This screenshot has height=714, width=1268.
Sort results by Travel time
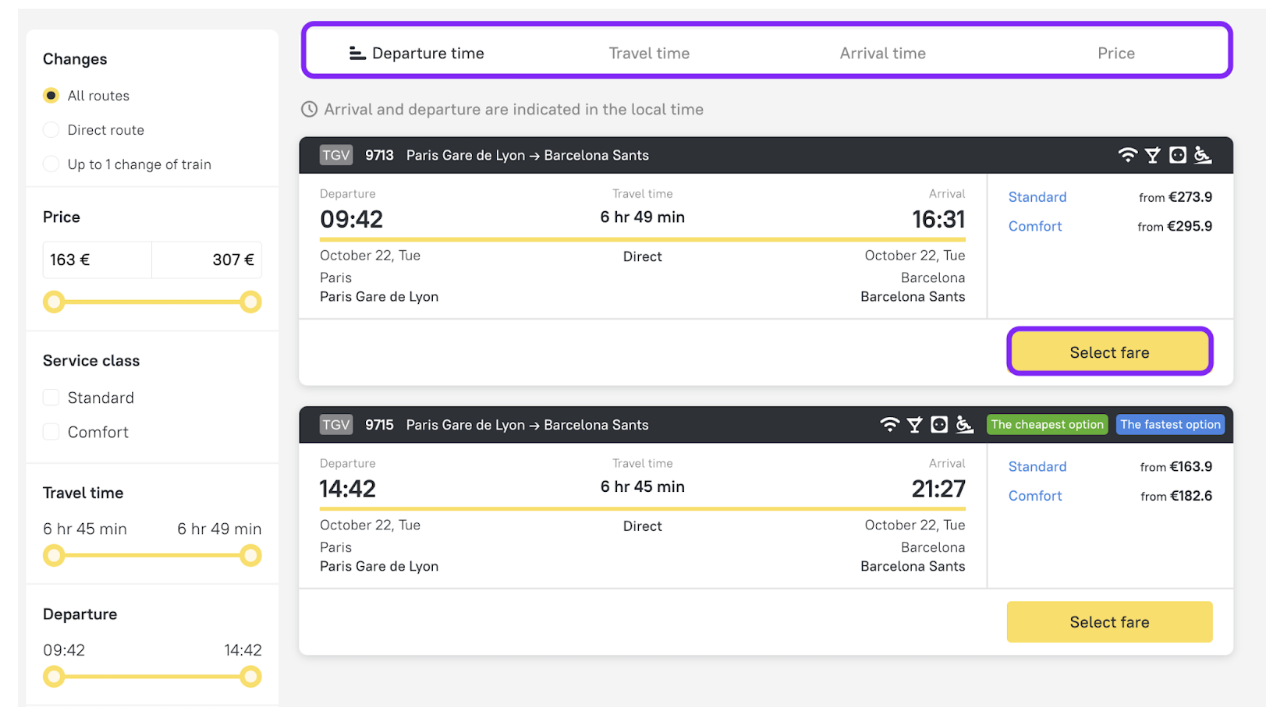649,53
